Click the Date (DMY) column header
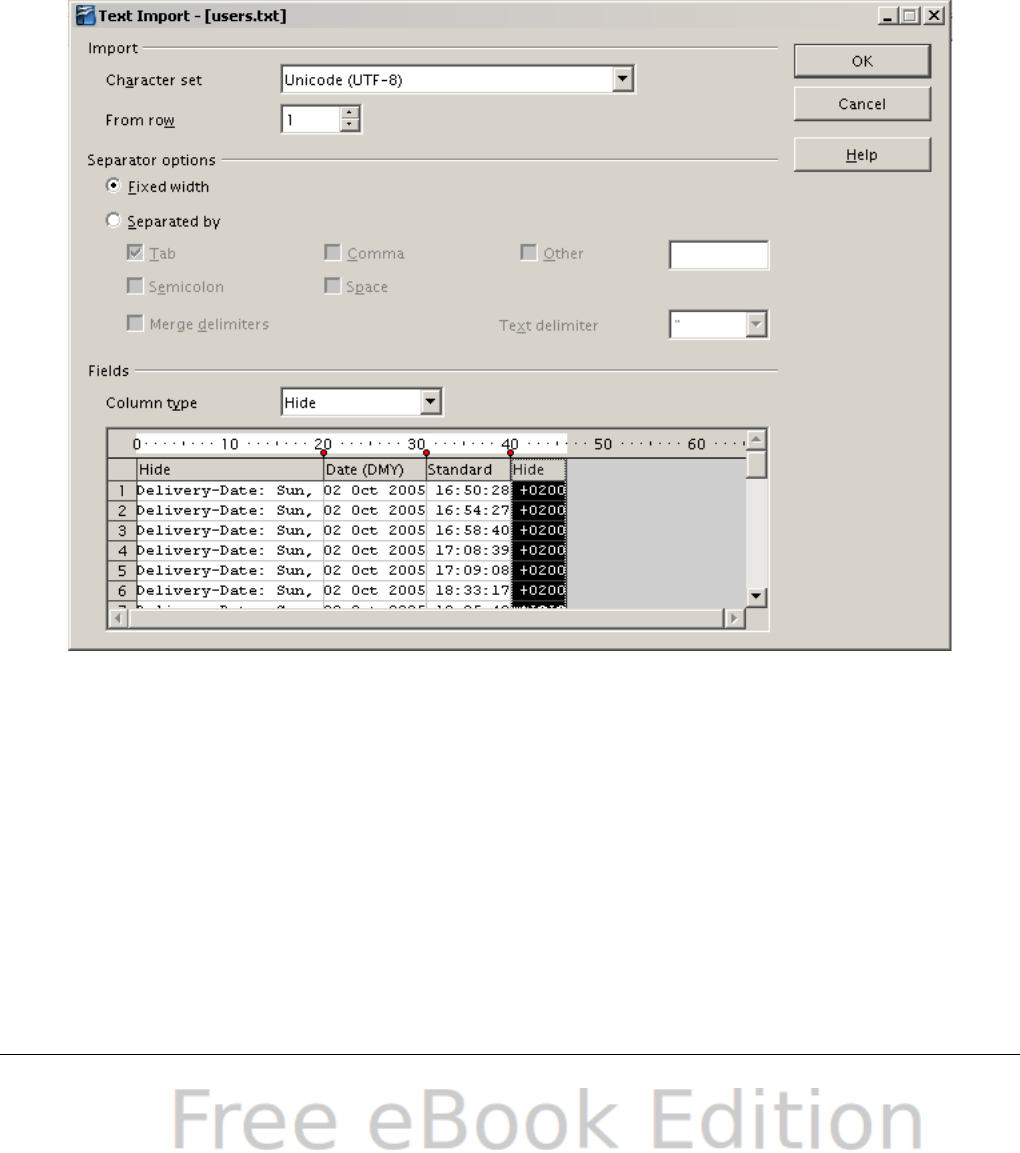 point(375,469)
